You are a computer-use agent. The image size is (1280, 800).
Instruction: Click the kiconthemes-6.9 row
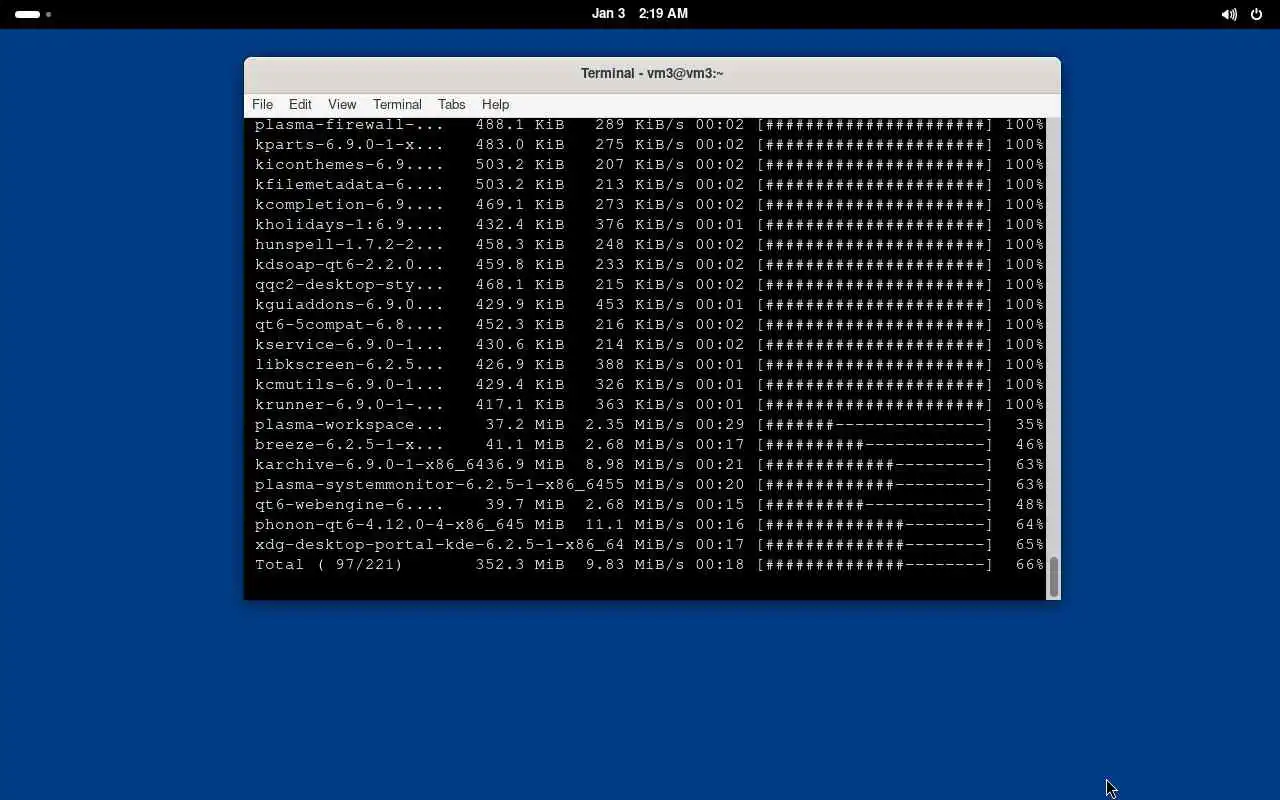tap(649, 165)
